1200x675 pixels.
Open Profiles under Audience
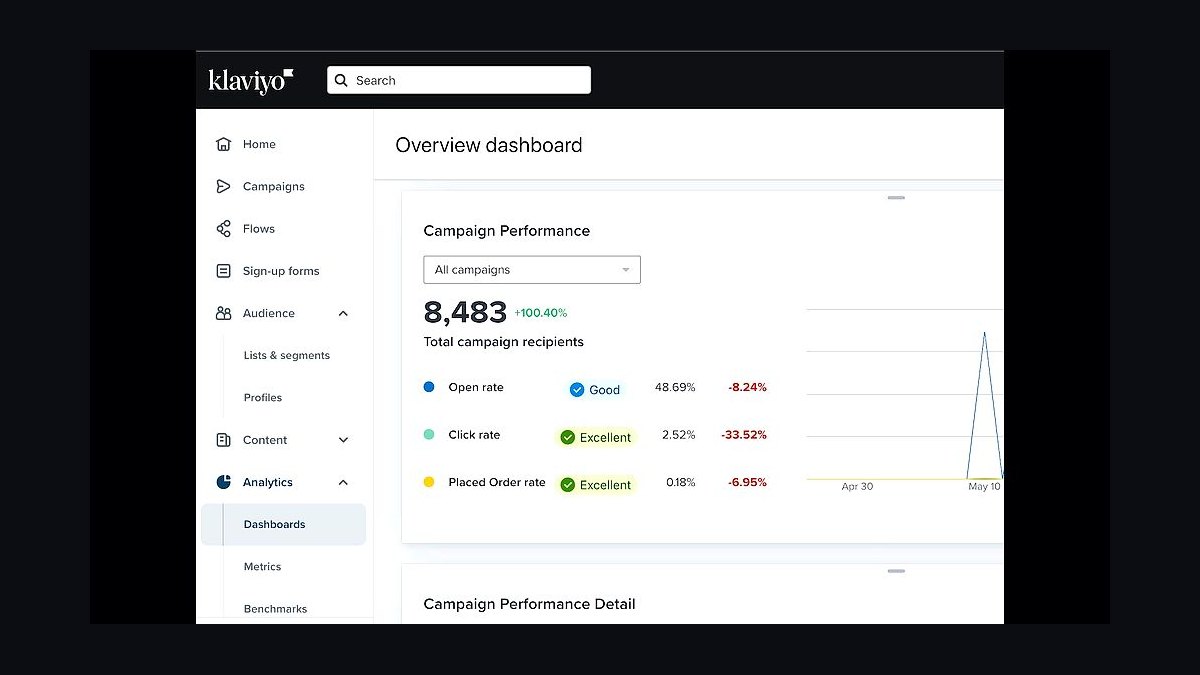coord(263,397)
